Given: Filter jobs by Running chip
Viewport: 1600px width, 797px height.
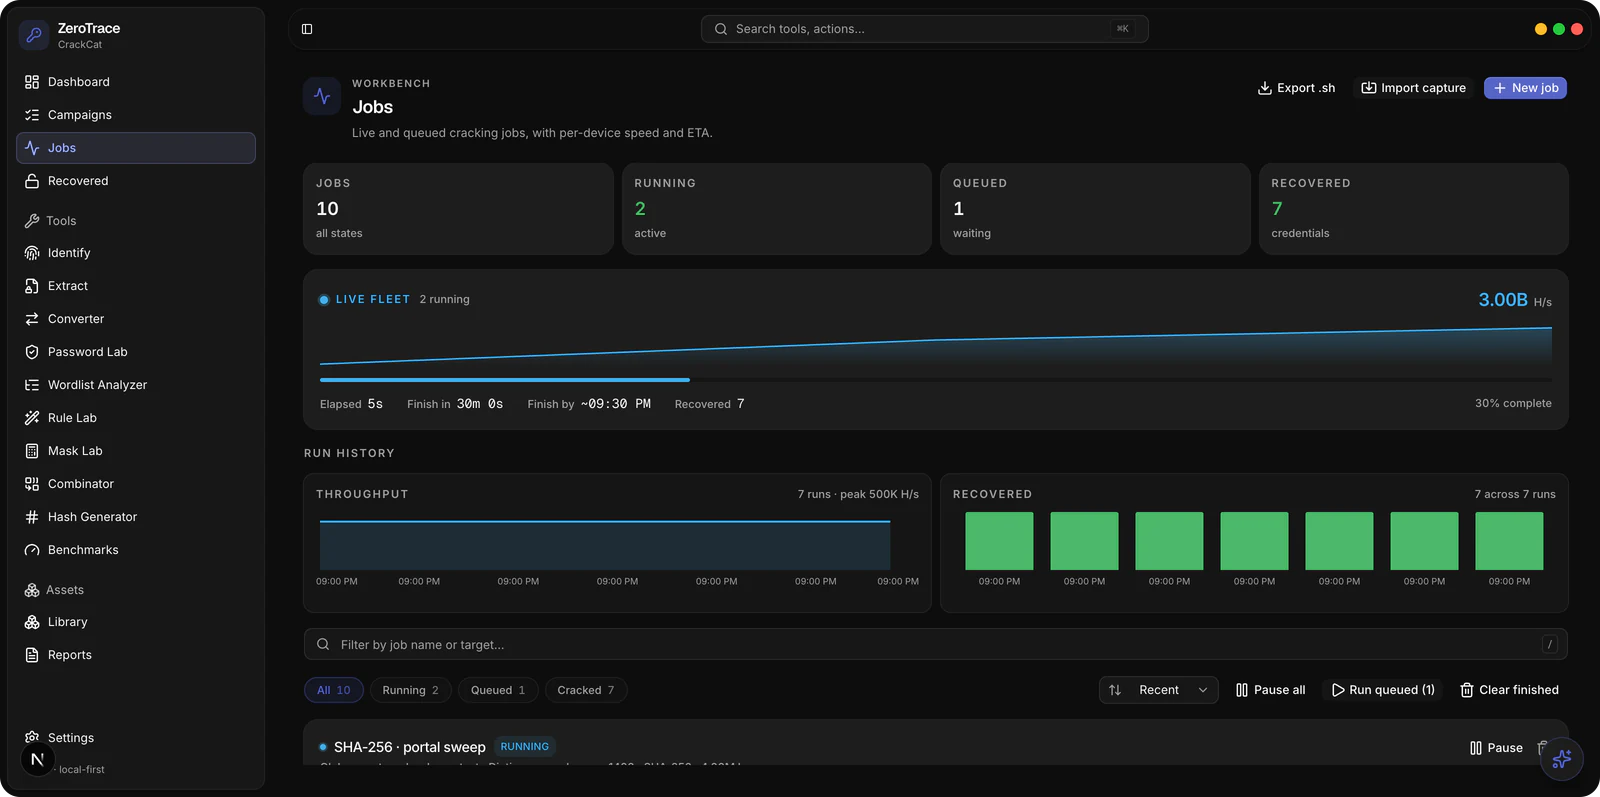Looking at the screenshot, I should coord(410,690).
